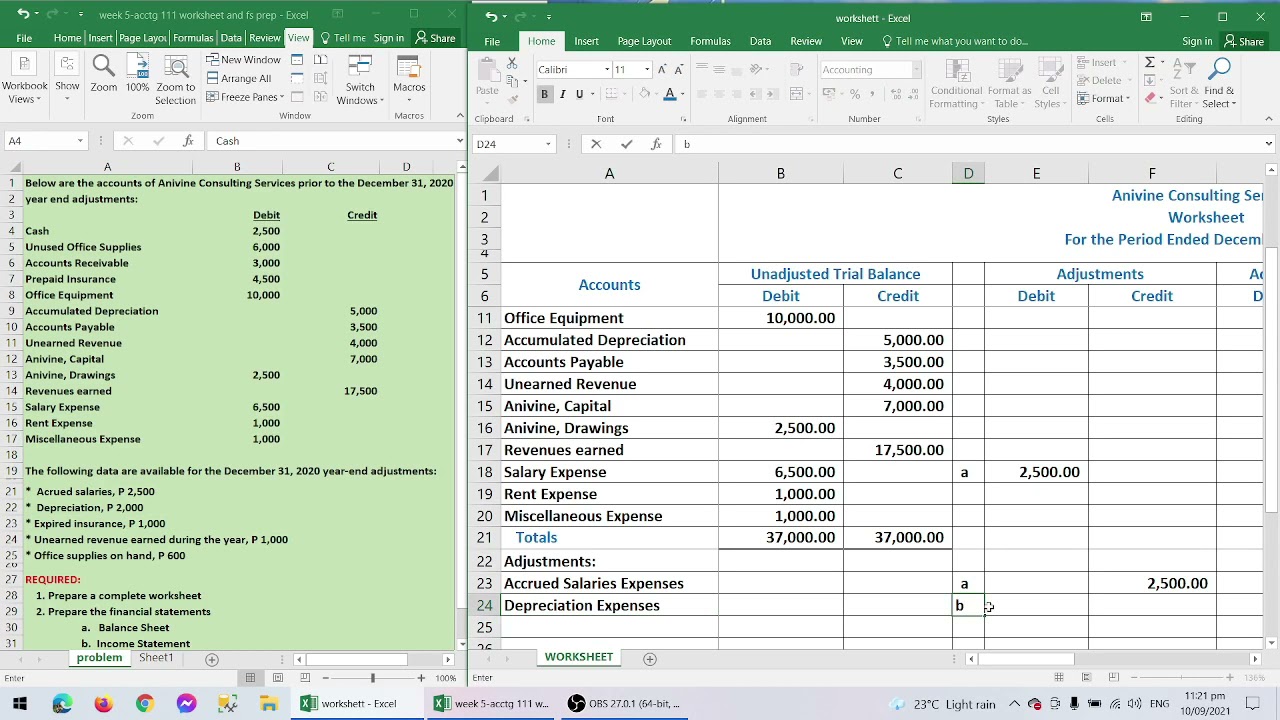Open File Explorer from the taskbar
The image size is (1280, 720).
coord(268,703)
